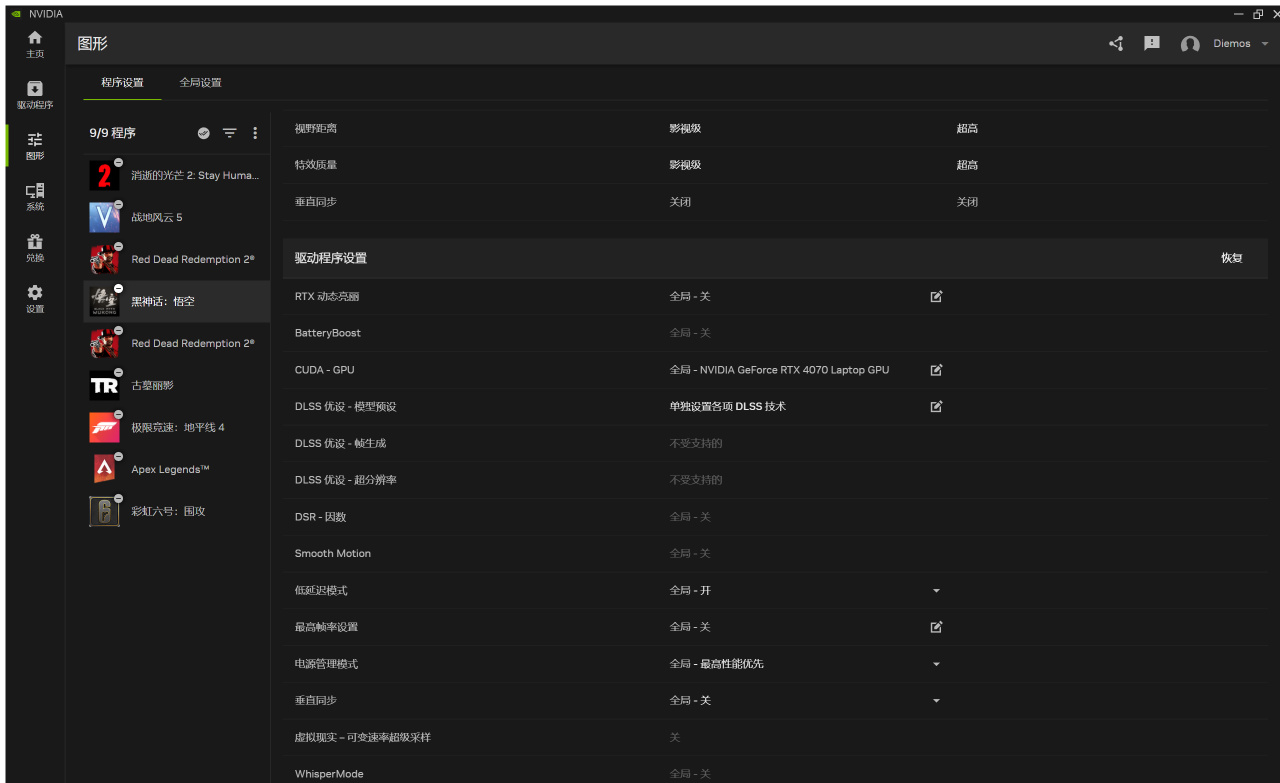Open the program list filter icon
The height and width of the screenshot is (783, 1280).
(230, 133)
